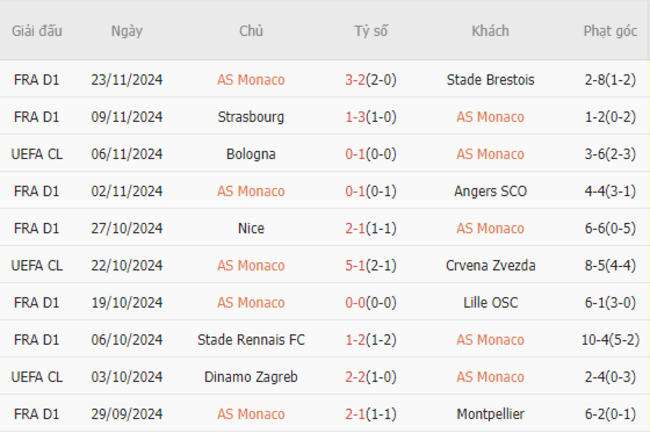This screenshot has width=650, height=433.
Task: Click the UEFA CL label dated 06/11/2024
Action: [x=37, y=154]
